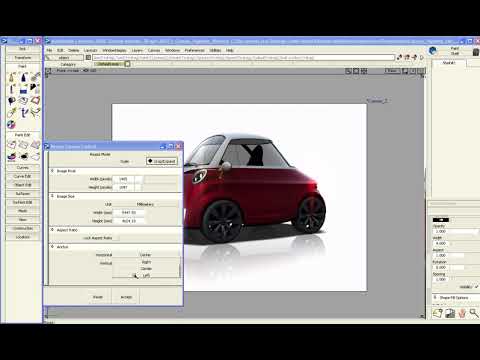Screen dimensions: 480x360
Task: Expand the Surfaces palette tab
Action: click(23, 194)
